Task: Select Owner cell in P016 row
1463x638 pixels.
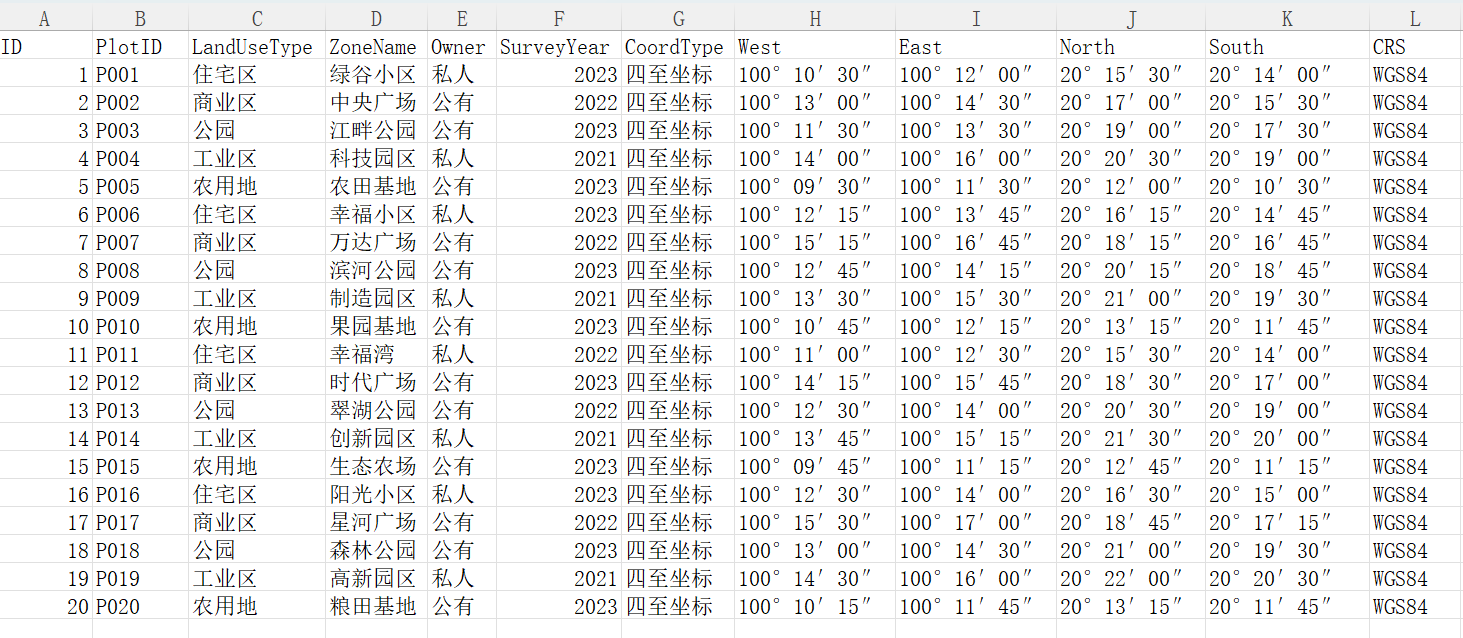Action: pos(461,494)
